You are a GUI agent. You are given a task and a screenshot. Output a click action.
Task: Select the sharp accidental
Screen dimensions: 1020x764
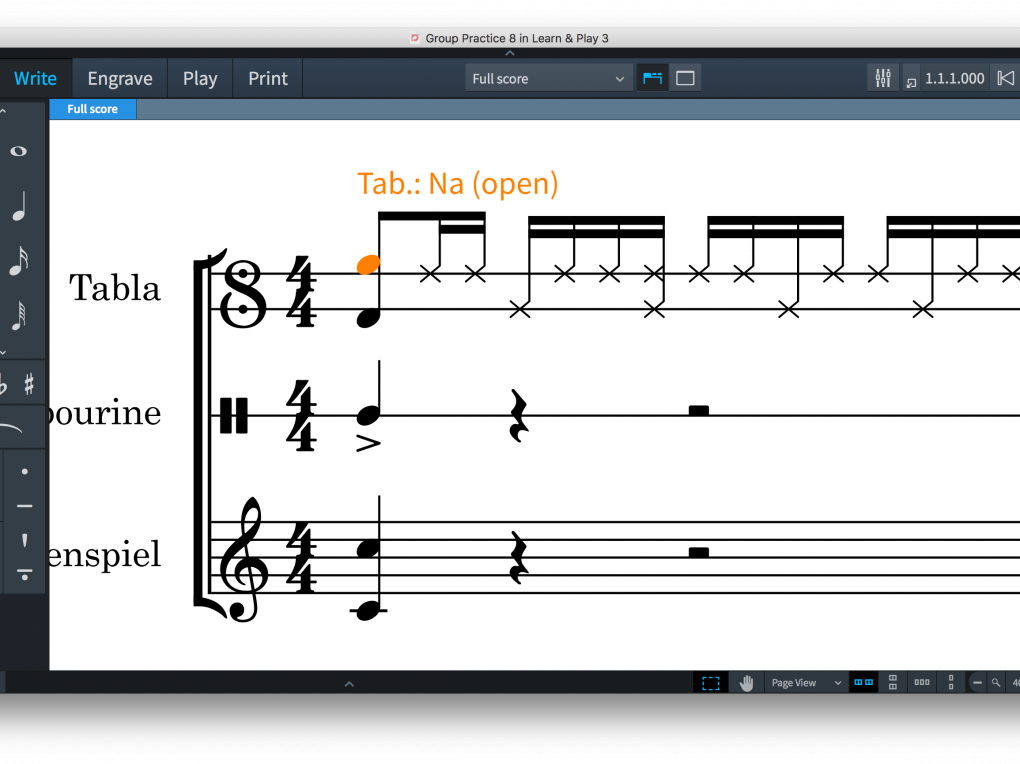click(29, 384)
